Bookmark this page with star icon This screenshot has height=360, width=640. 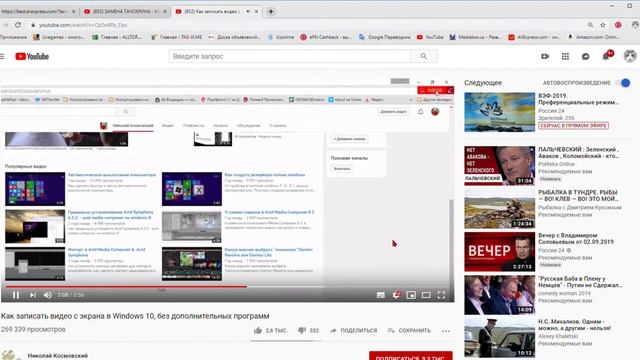pyautogui.click(x=603, y=25)
